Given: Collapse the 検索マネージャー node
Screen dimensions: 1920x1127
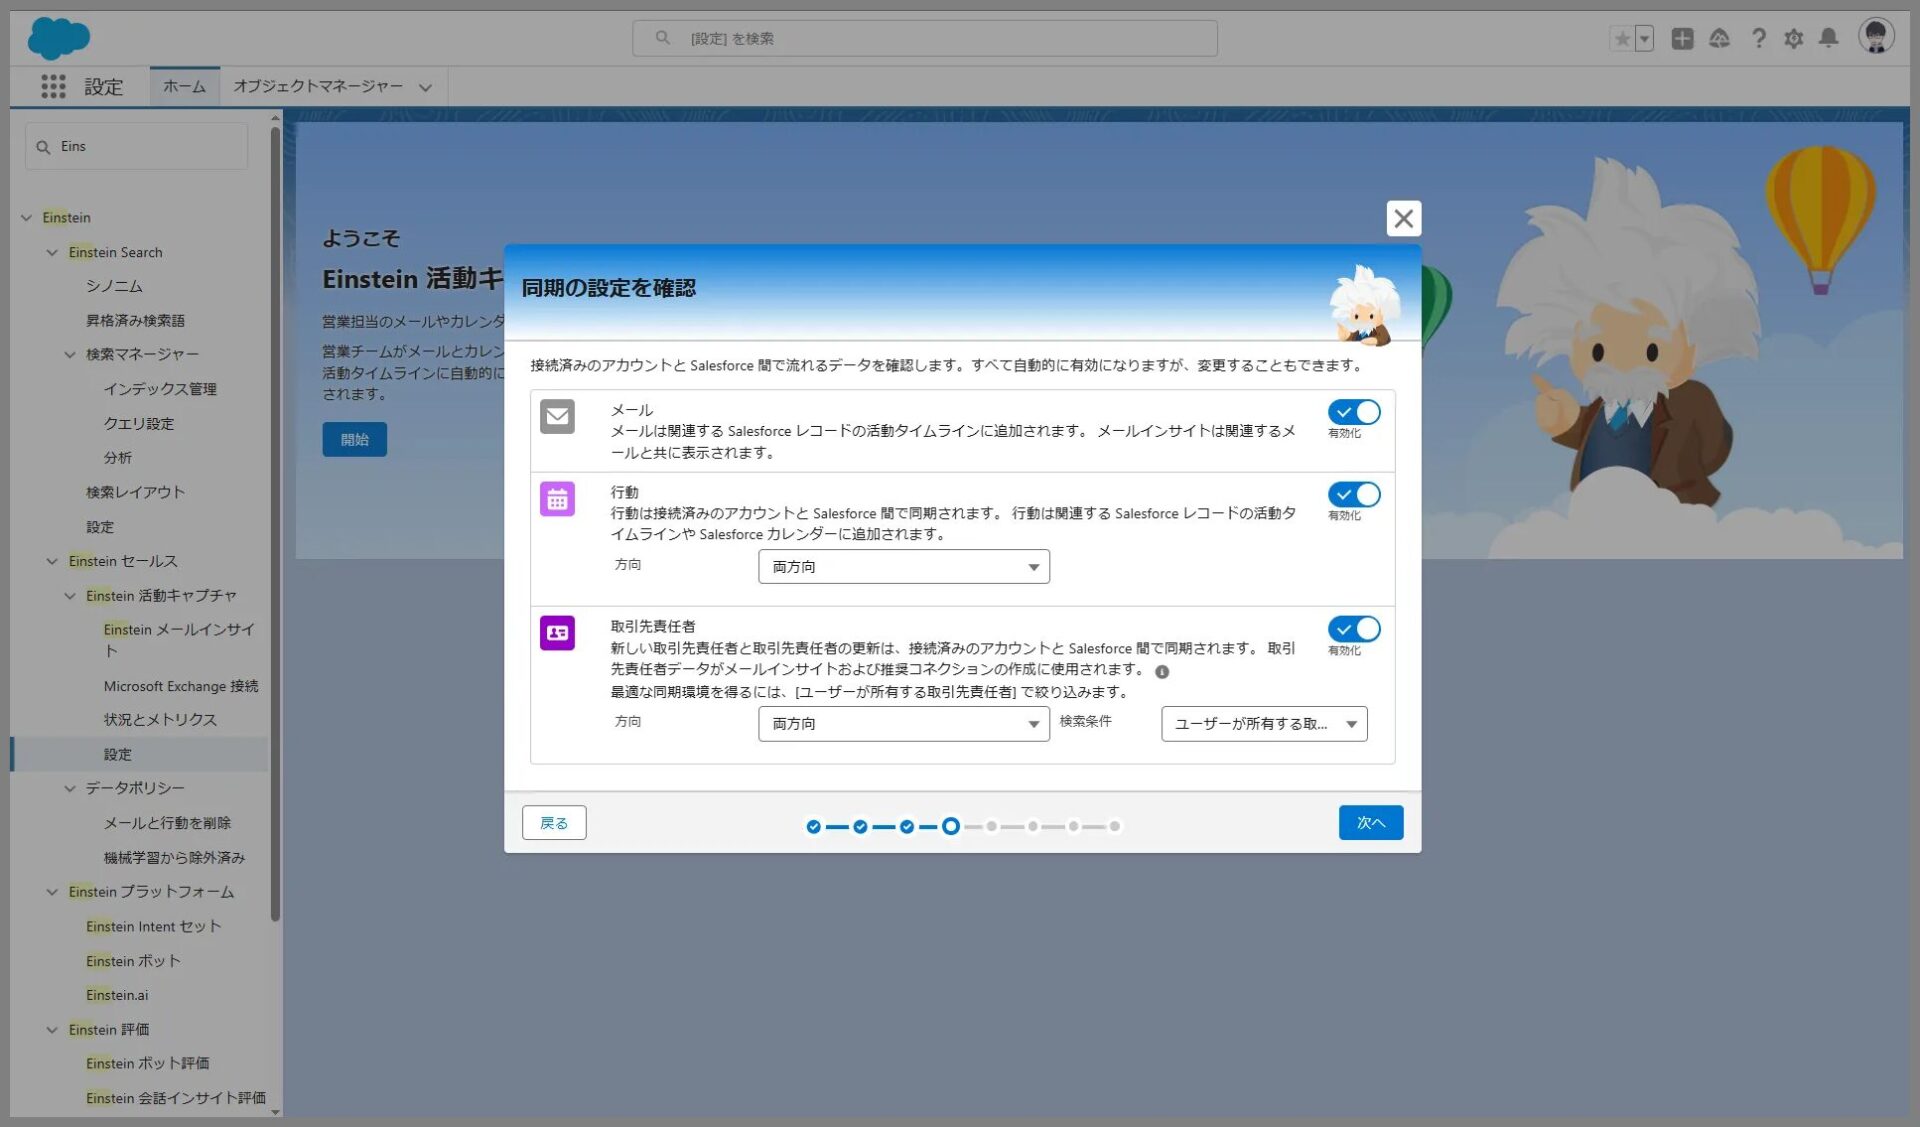Looking at the screenshot, I should click(69, 355).
